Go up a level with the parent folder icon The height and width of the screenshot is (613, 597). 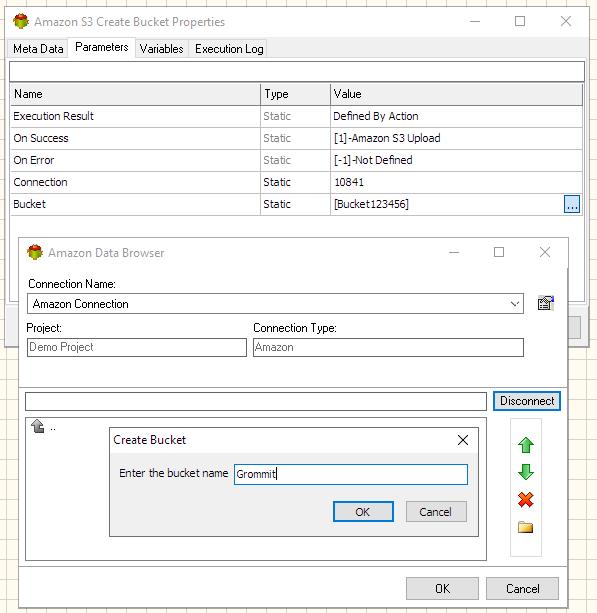click(x=38, y=426)
